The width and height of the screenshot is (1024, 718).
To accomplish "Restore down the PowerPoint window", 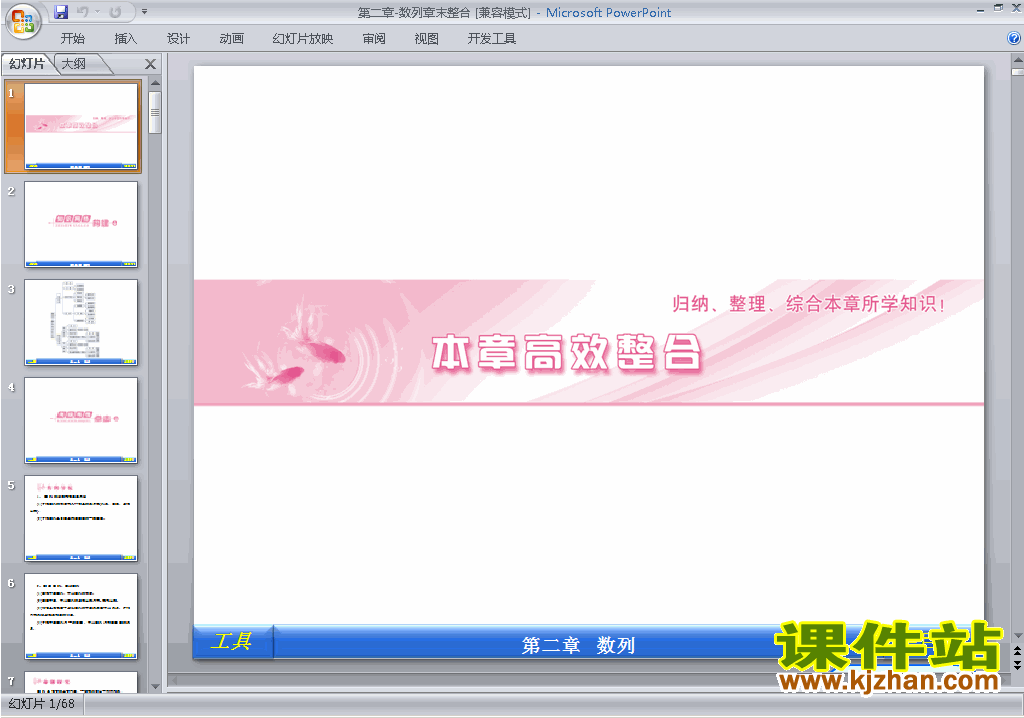I will click(x=998, y=8).
